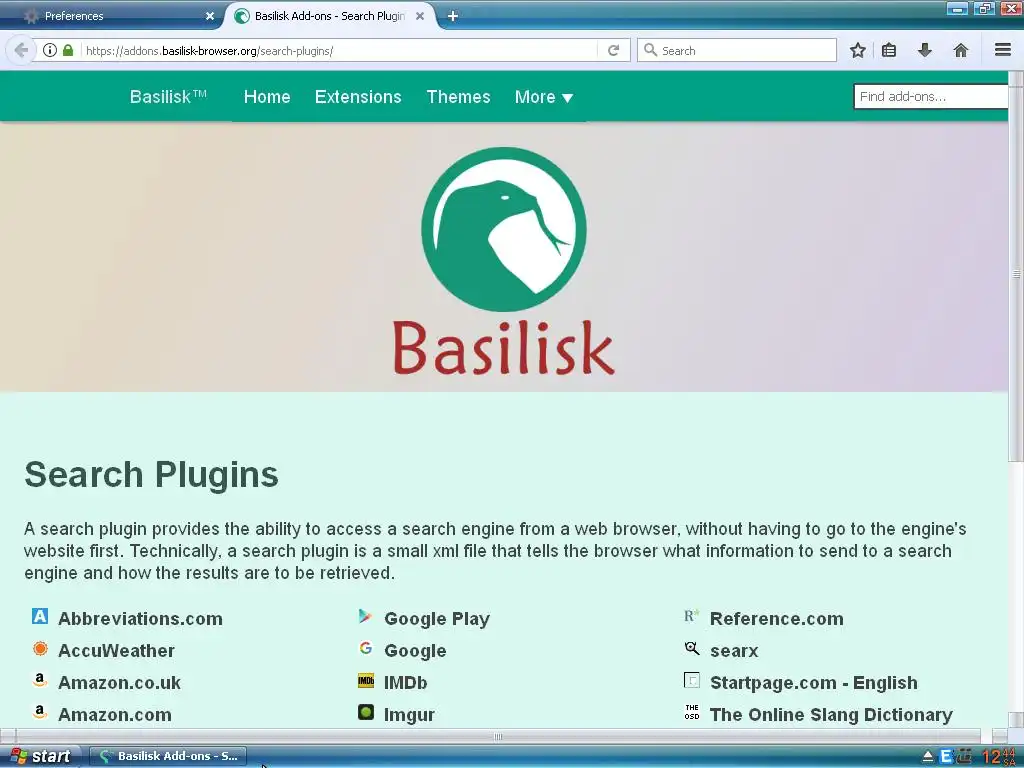Open site information icon in address bar
Viewport: 1024px width, 768px height.
(x=50, y=50)
